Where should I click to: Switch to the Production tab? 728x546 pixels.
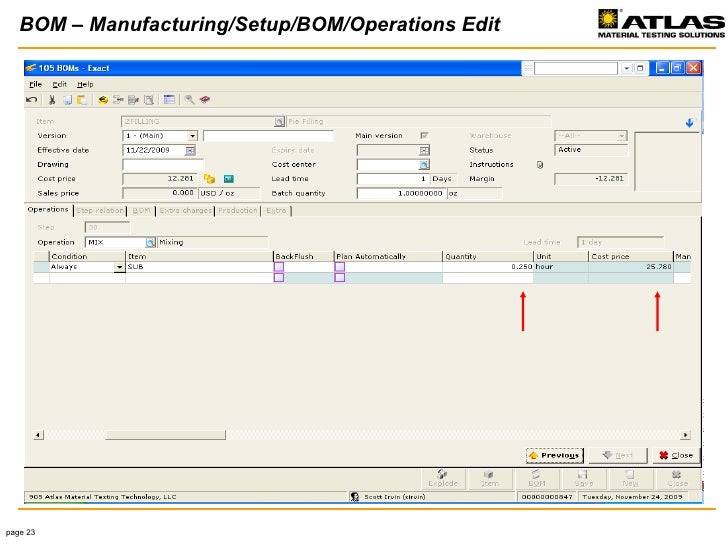pos(238,211)
